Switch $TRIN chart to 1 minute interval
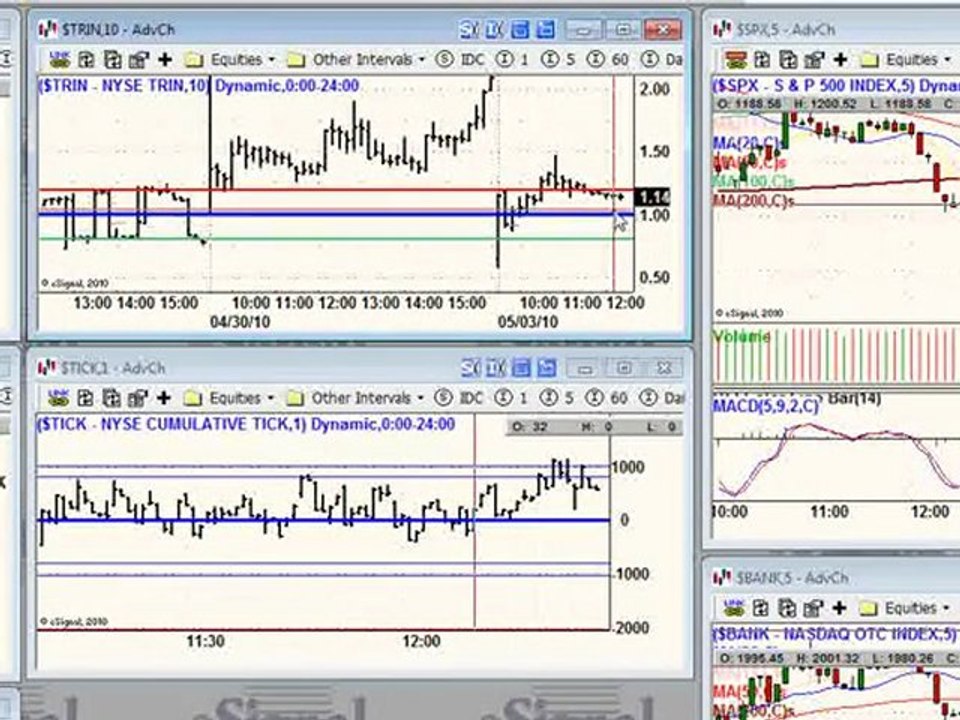 coord(512,59)
